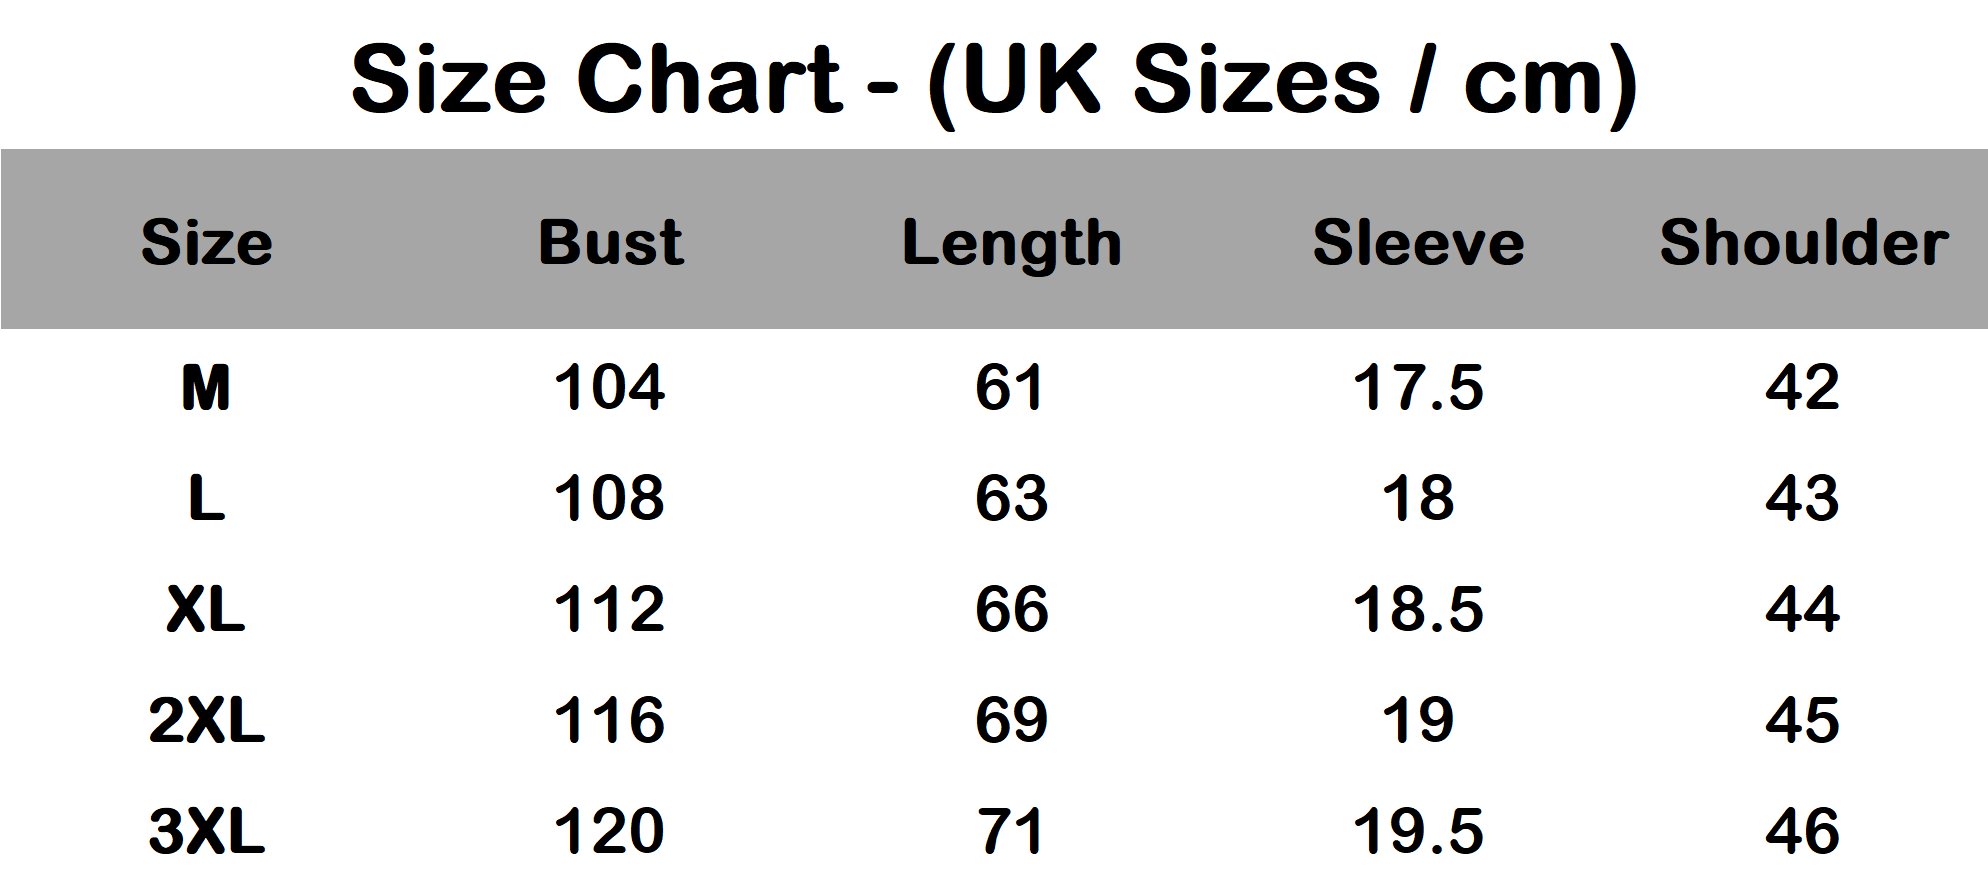Viewport: 1988px width, 884px height.
Task: Click bust value 104 for size M
Action: click(x=609, y=388)
